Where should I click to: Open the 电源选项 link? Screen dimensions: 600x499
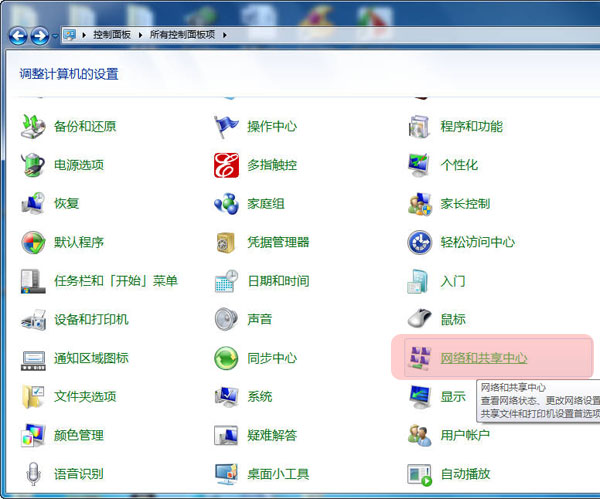point(79,165)
